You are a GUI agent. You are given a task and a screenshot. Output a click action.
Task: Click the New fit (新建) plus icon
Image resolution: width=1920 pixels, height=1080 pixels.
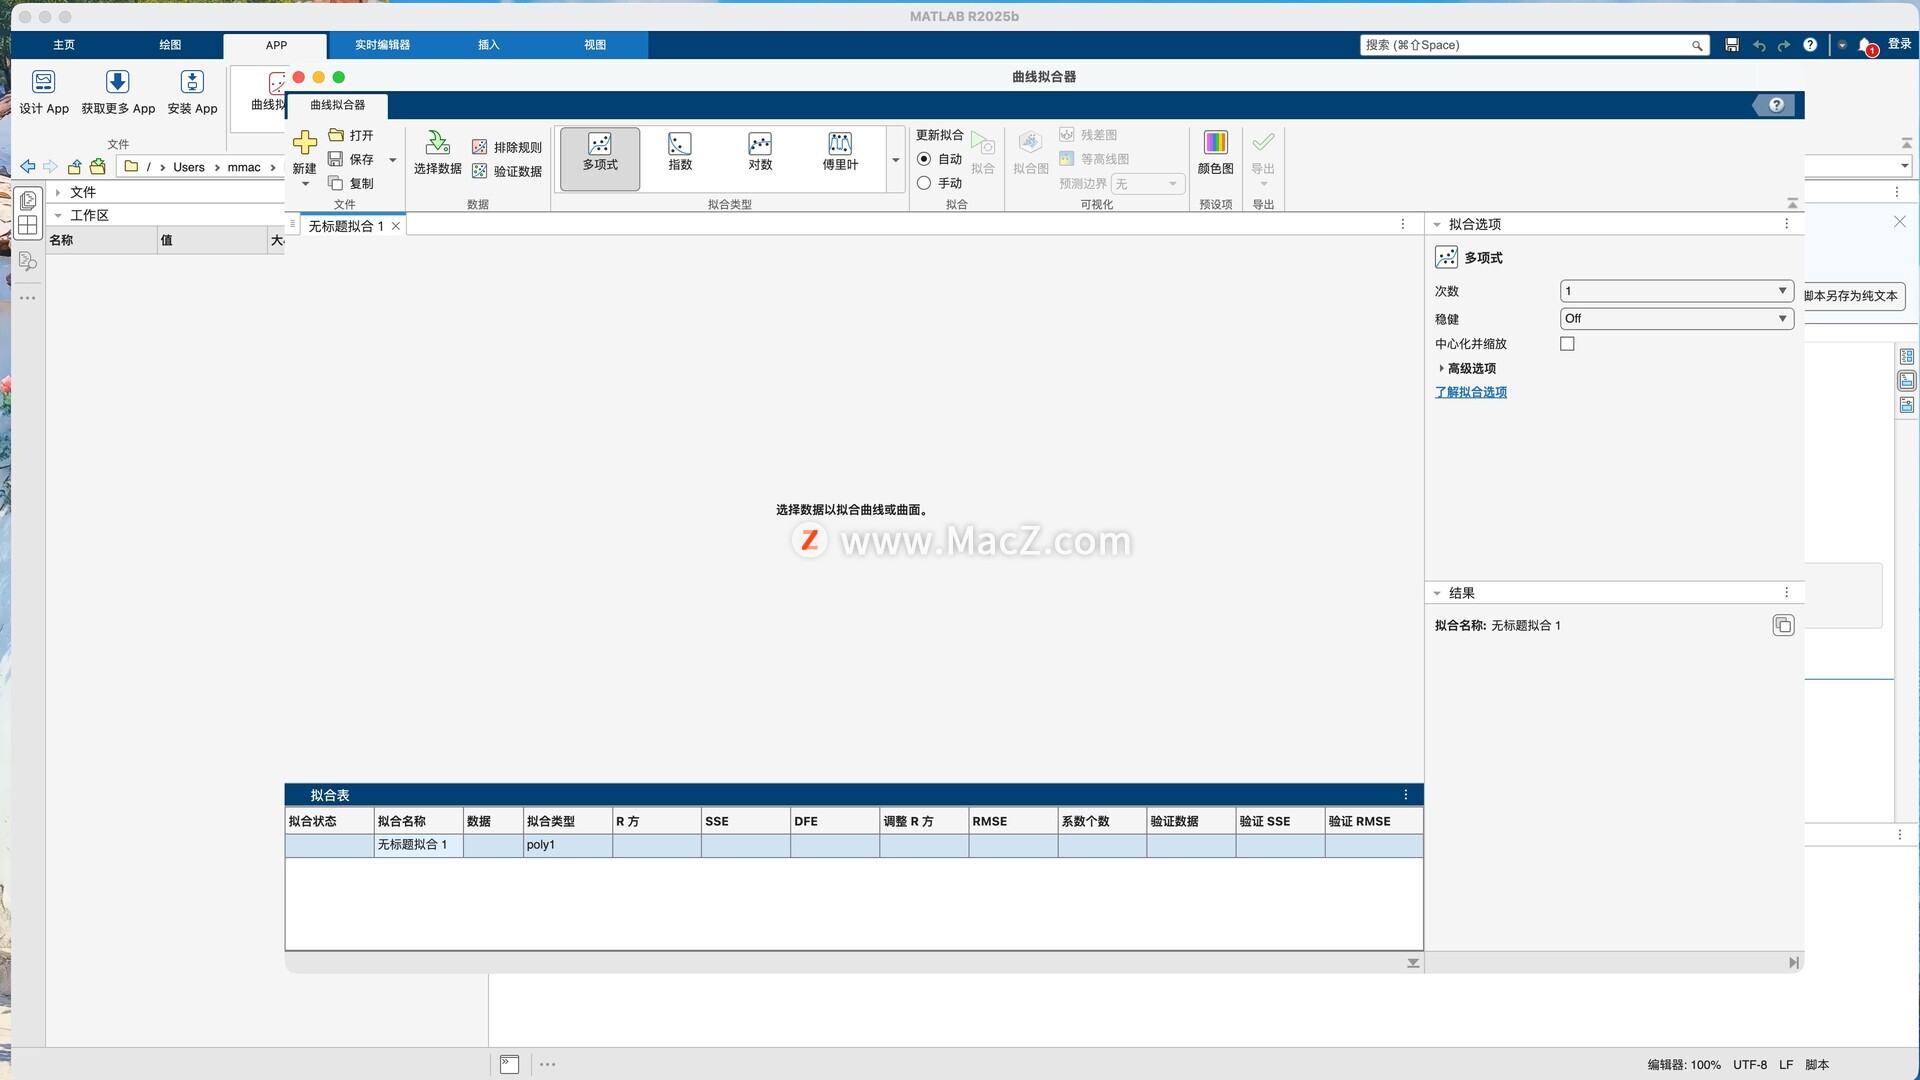coord(305,143)
